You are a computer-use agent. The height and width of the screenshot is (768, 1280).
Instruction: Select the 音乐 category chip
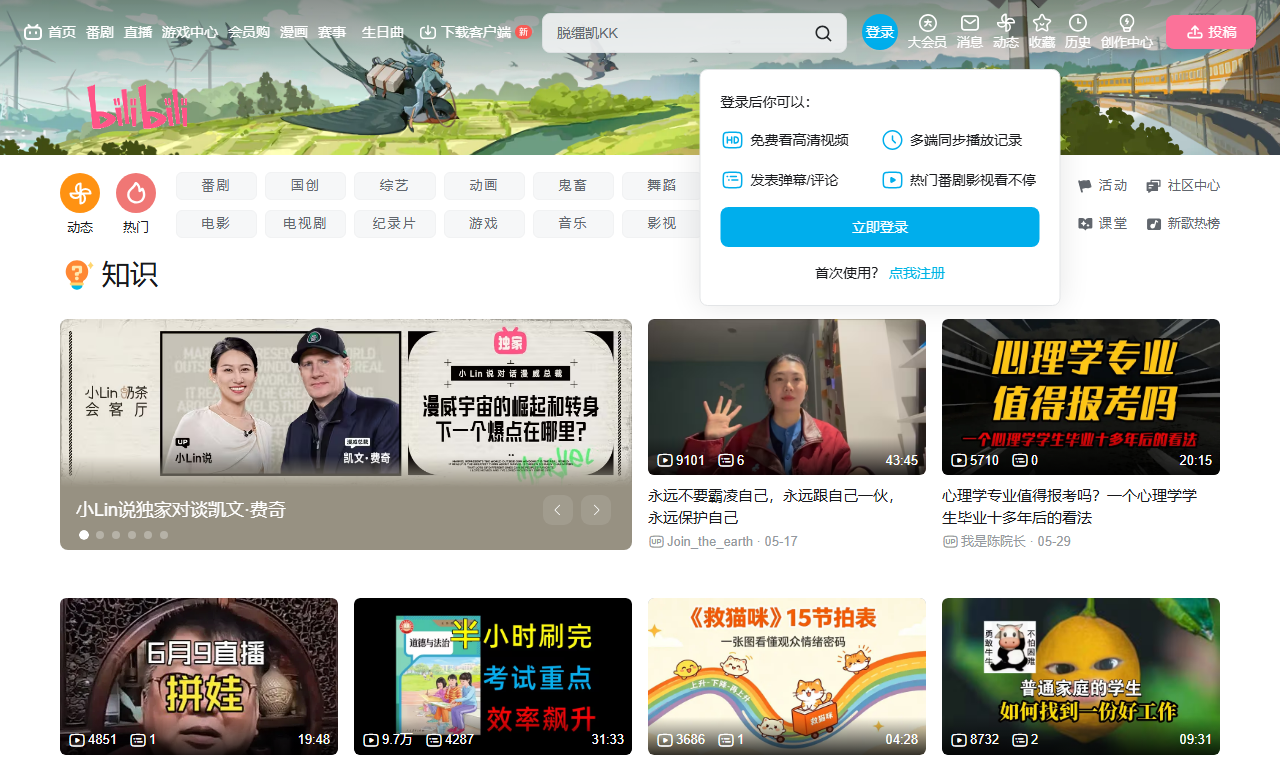pyautogui.click(x=573, y=224)
